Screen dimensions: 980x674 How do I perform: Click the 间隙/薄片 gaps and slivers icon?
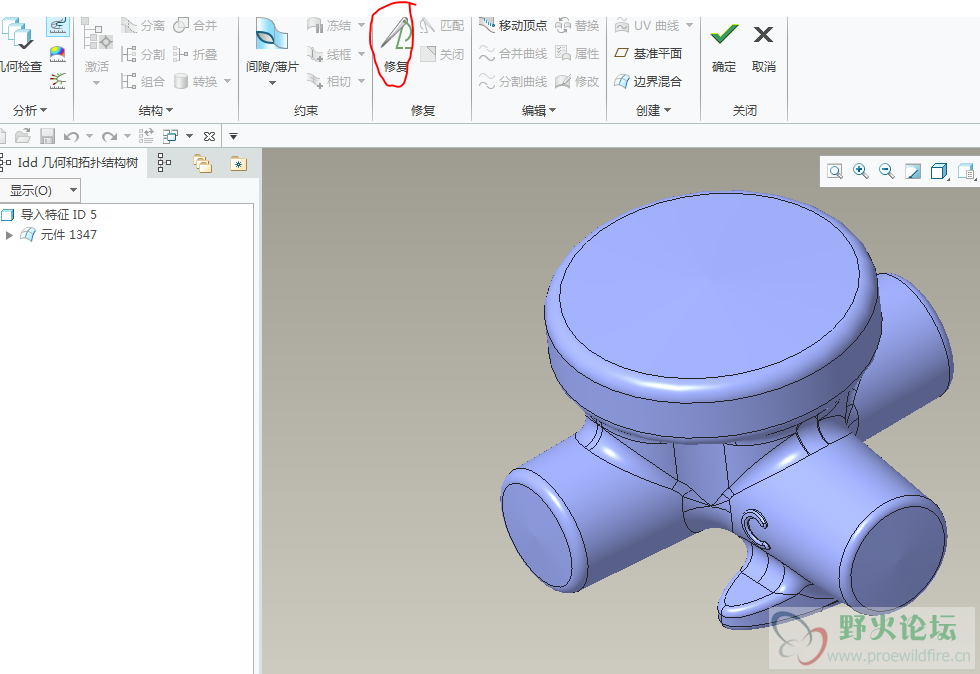tap(272, 35)
